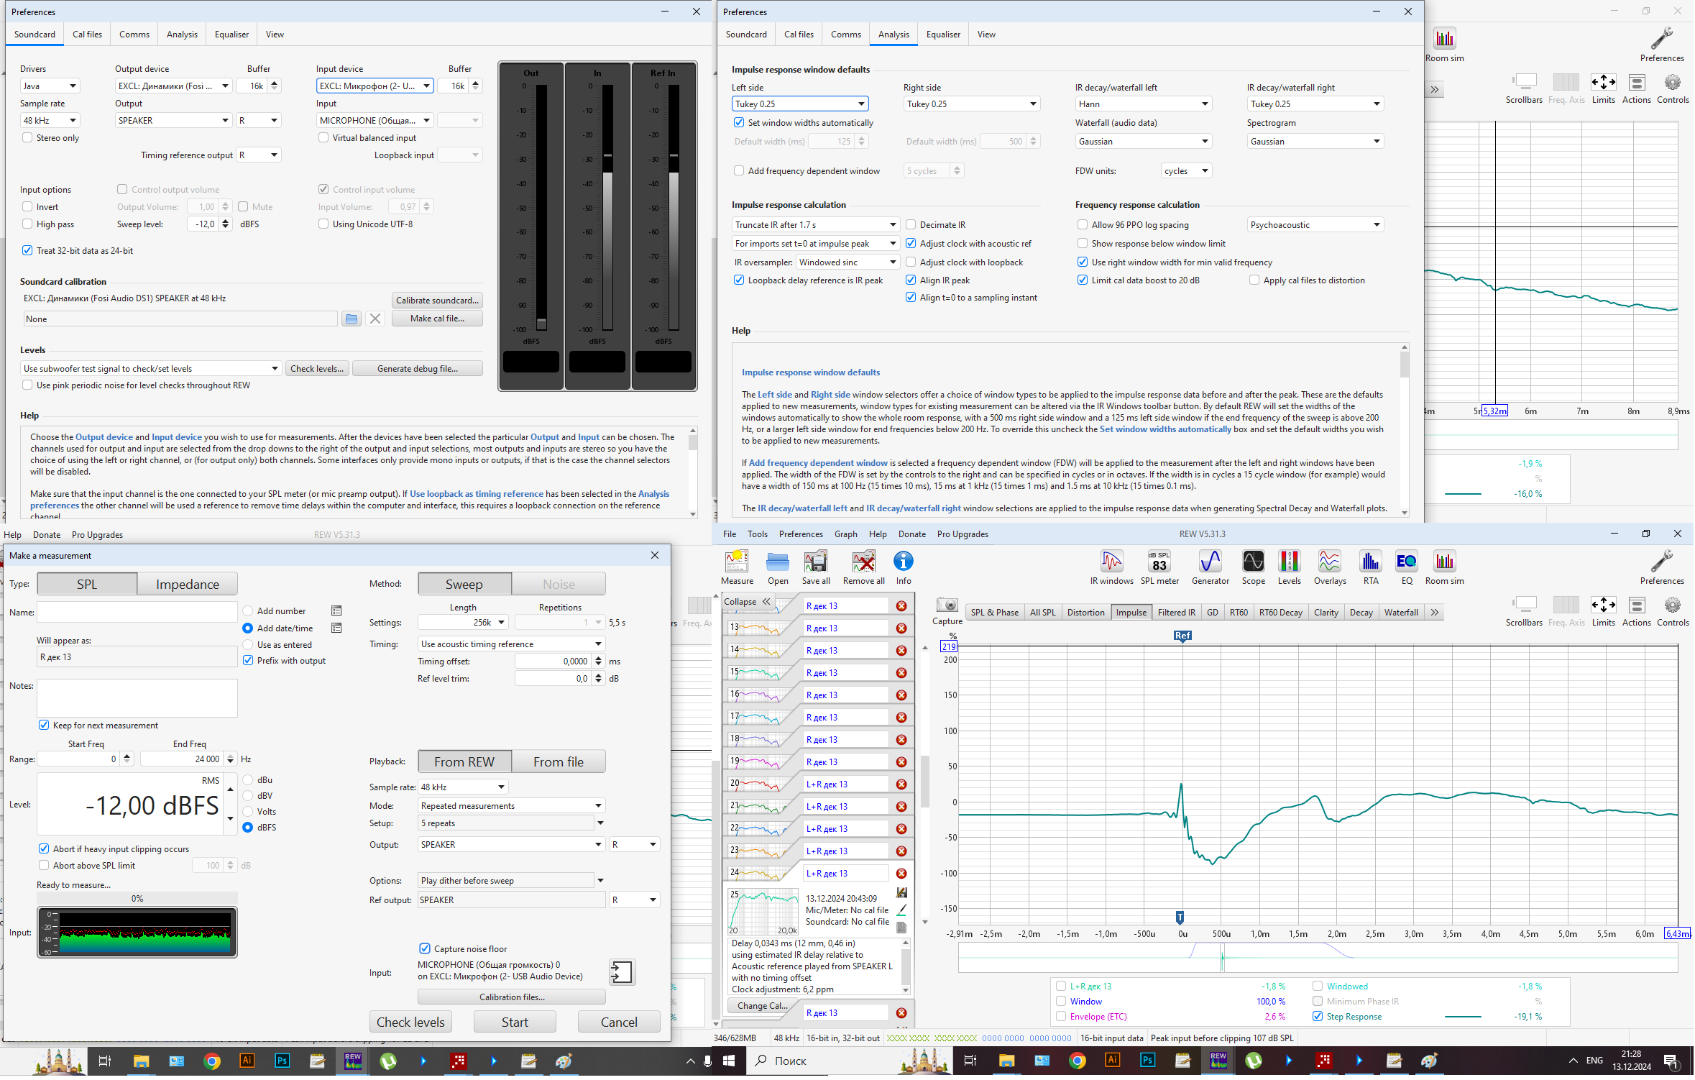Click the Out level meter slider
Viewport: 1695px width, 1080px height.
coord(541,323)
